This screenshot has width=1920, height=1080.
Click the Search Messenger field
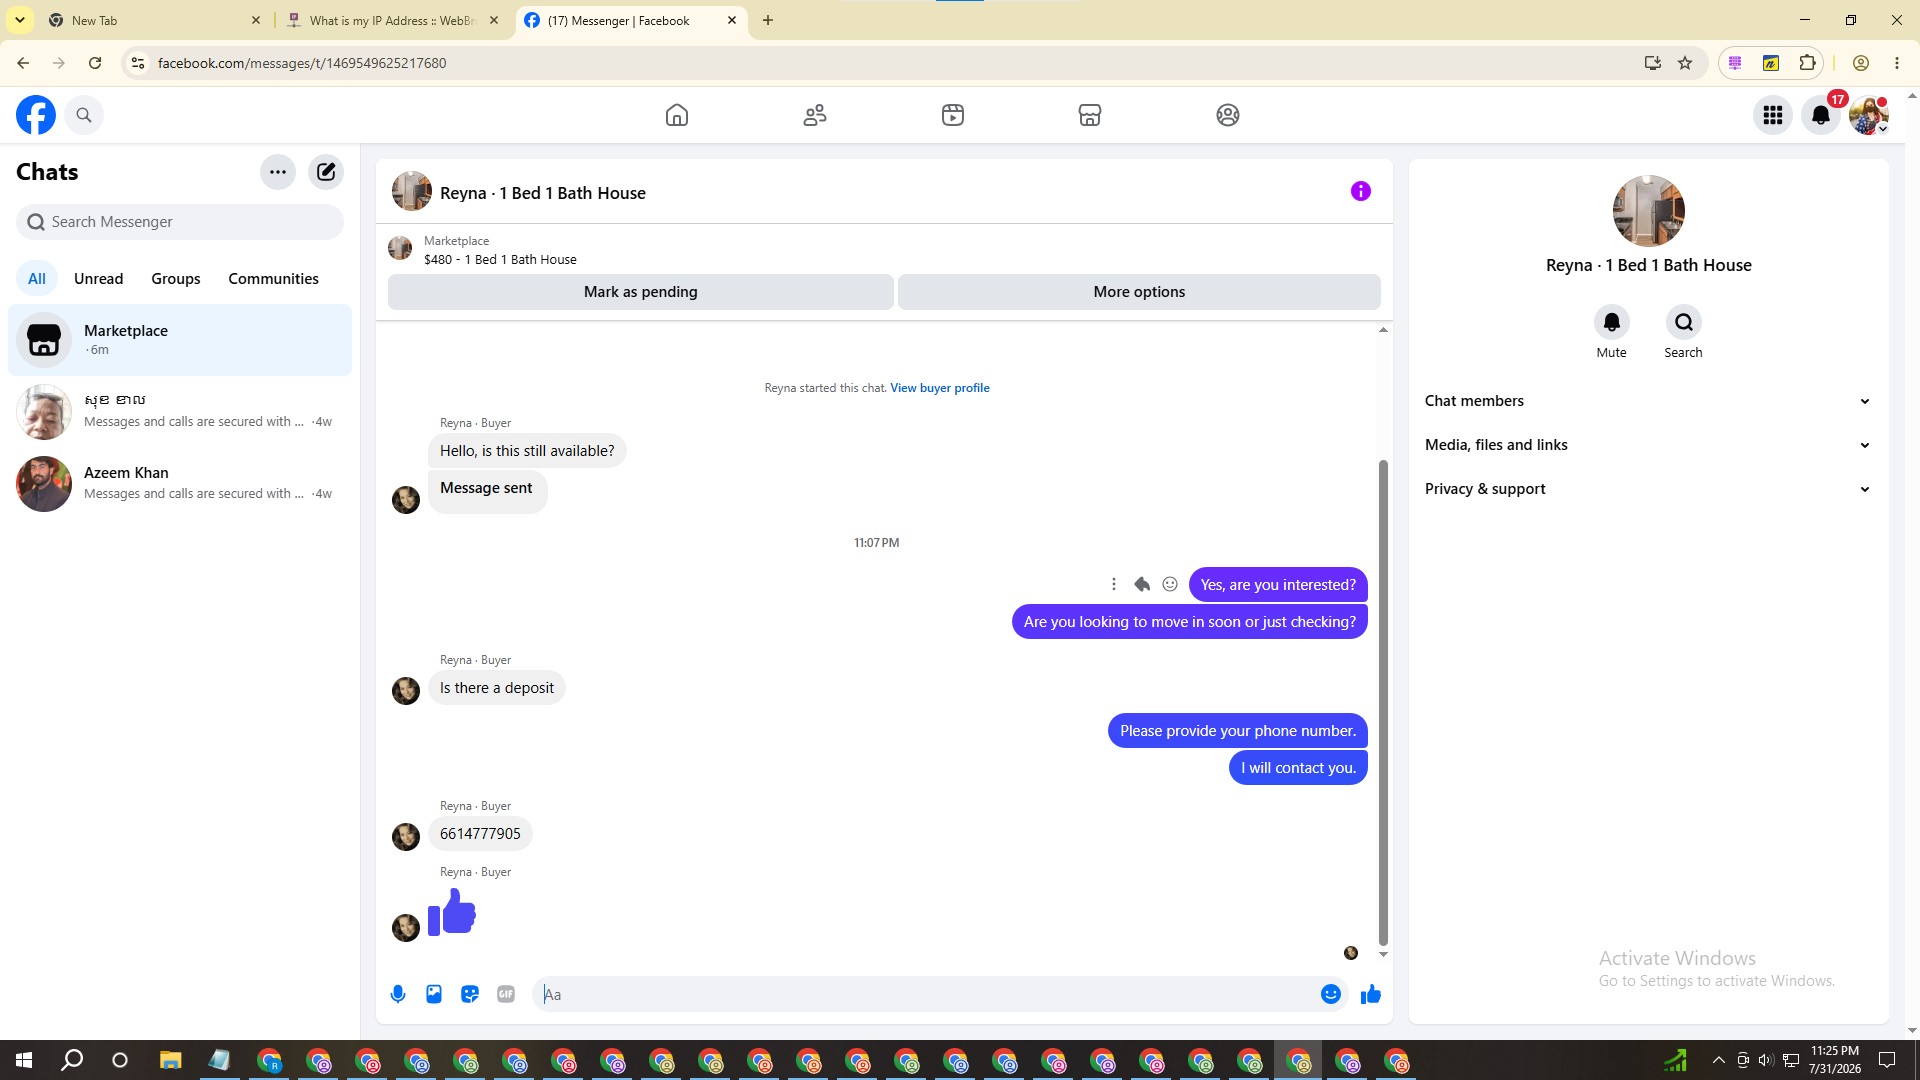tap(180, 222)
